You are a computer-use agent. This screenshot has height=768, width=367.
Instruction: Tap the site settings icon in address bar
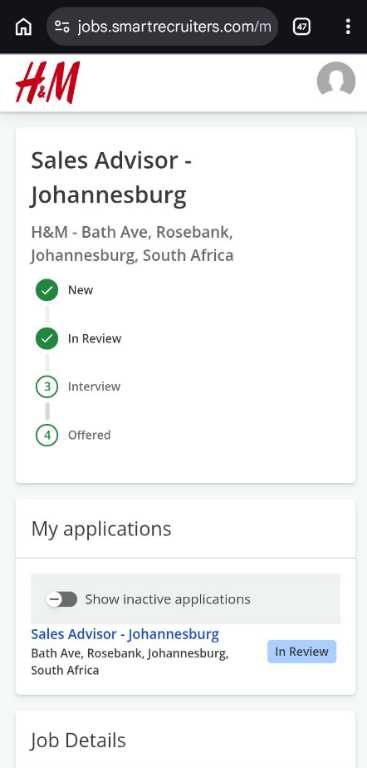point(62,26)
